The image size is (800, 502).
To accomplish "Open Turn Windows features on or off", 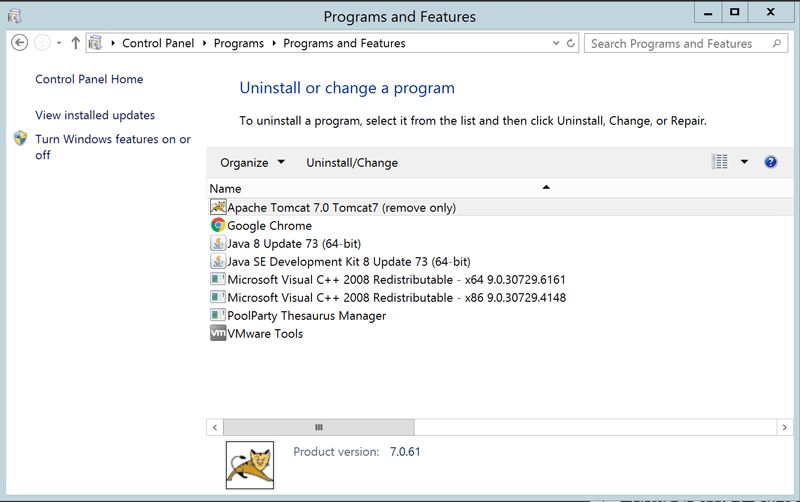I will pyautogui.click(x=113, y=147).
